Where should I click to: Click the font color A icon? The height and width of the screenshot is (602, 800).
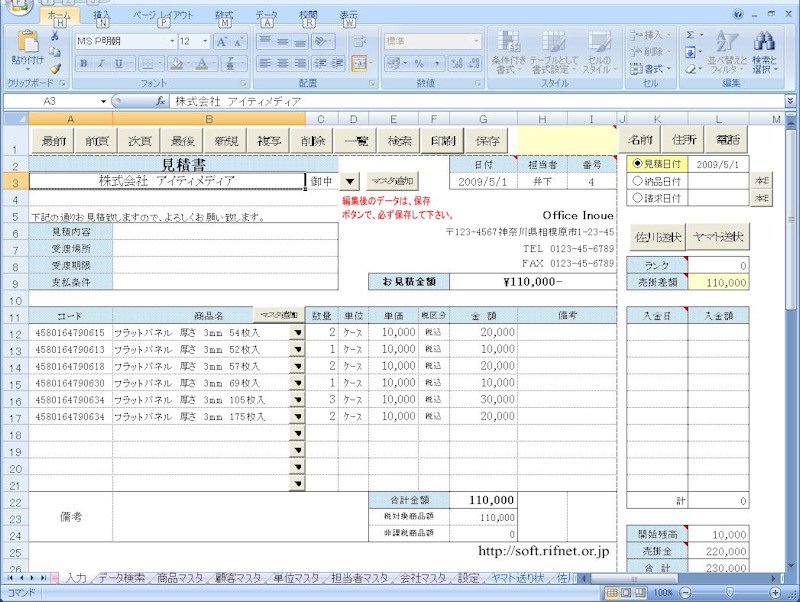pos(202,64)
